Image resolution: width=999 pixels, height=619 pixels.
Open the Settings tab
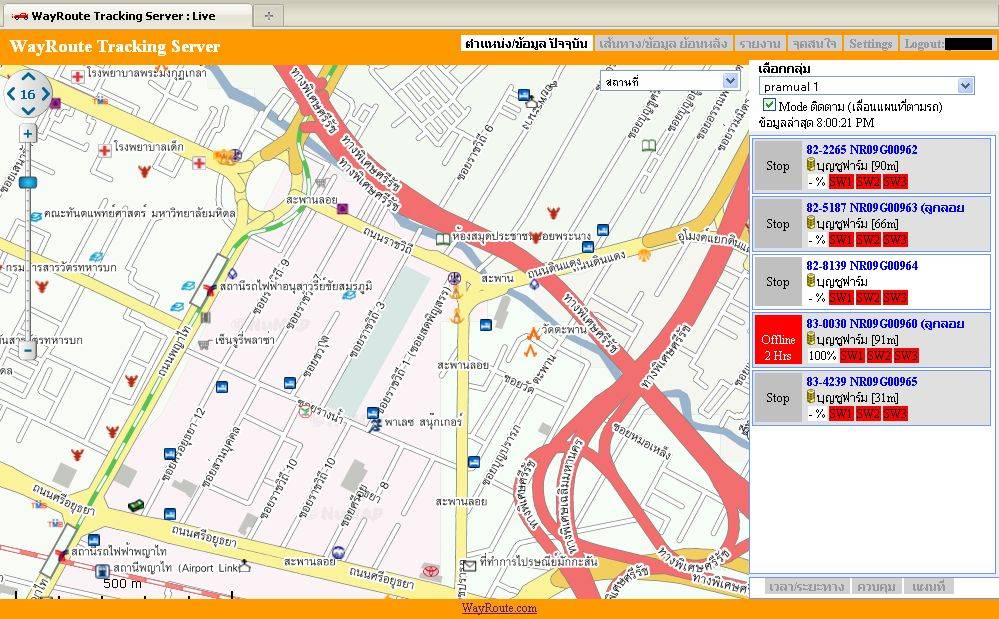[x=870, y=44]
